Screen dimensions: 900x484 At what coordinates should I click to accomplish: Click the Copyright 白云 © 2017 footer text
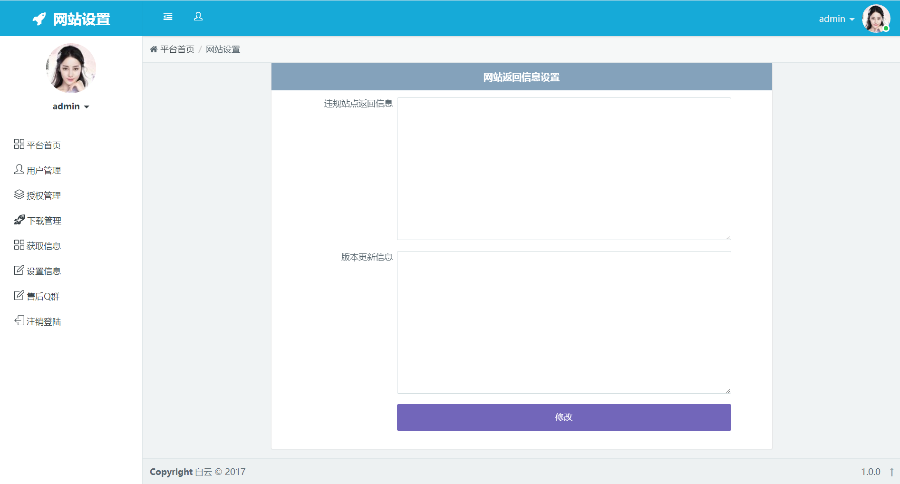197,471
